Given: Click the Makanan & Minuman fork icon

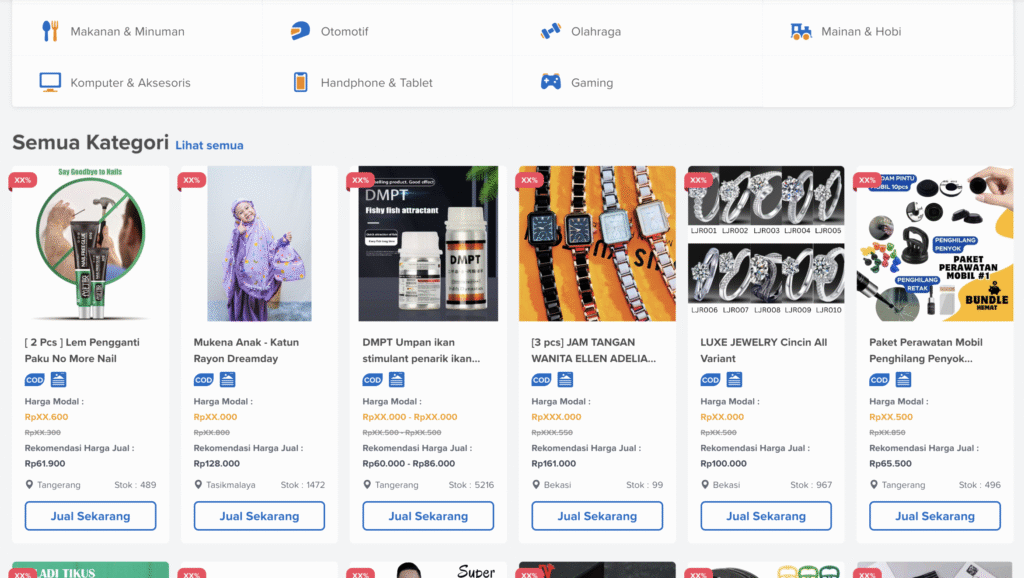Looking at the screenshot, I should click(x=50, y=31).
